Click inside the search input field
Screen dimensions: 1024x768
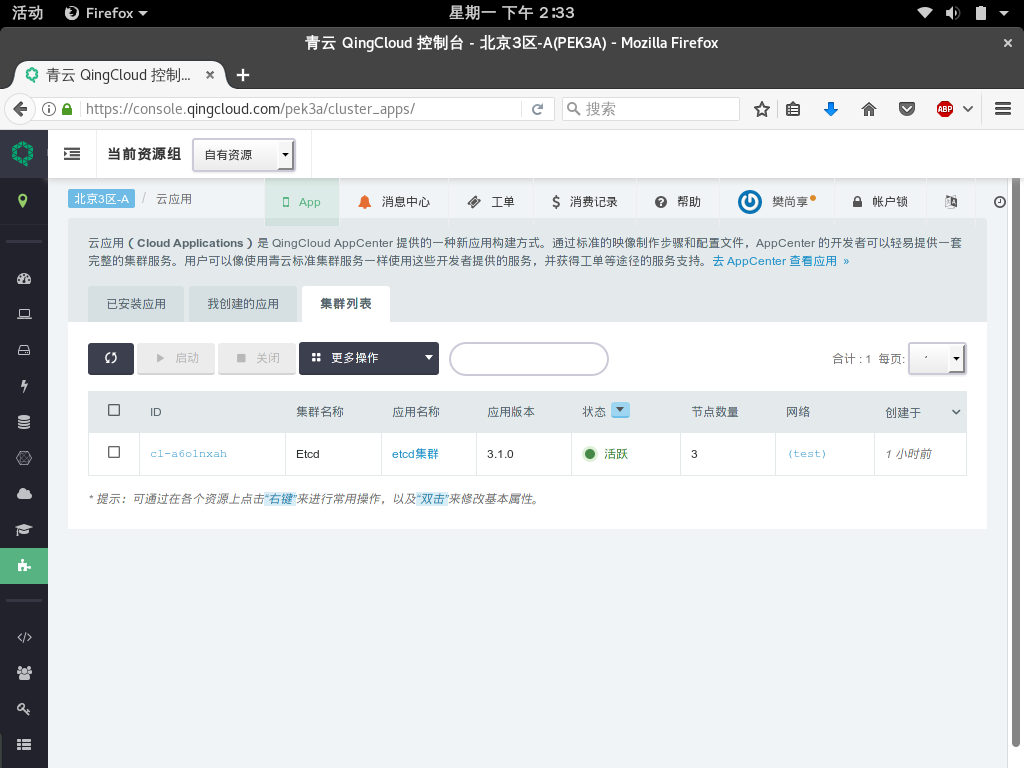click(528, 358)
